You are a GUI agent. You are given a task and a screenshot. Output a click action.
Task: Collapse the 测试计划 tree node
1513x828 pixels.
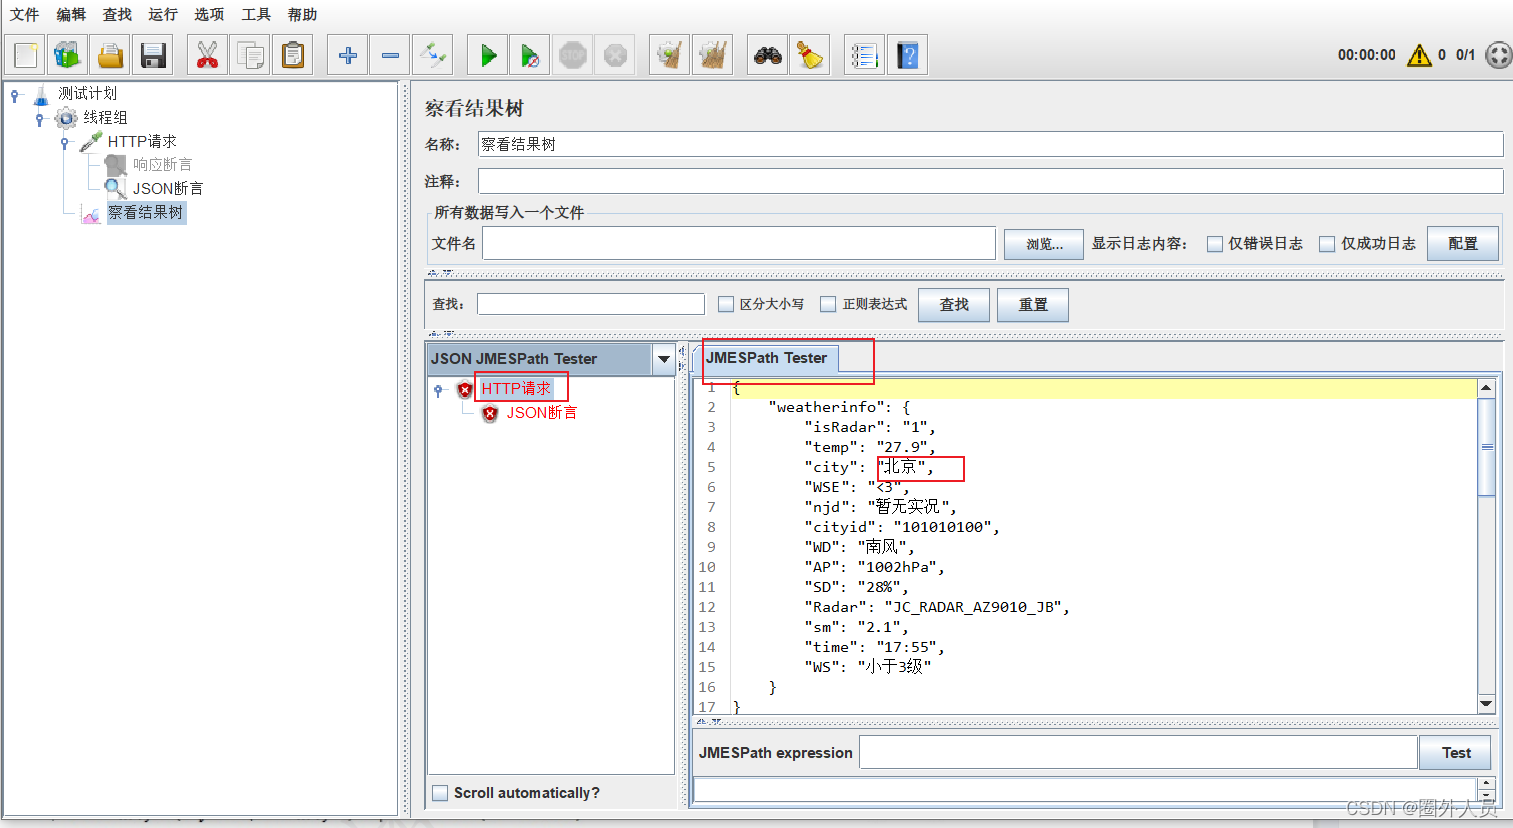click(x=15, y=95)
